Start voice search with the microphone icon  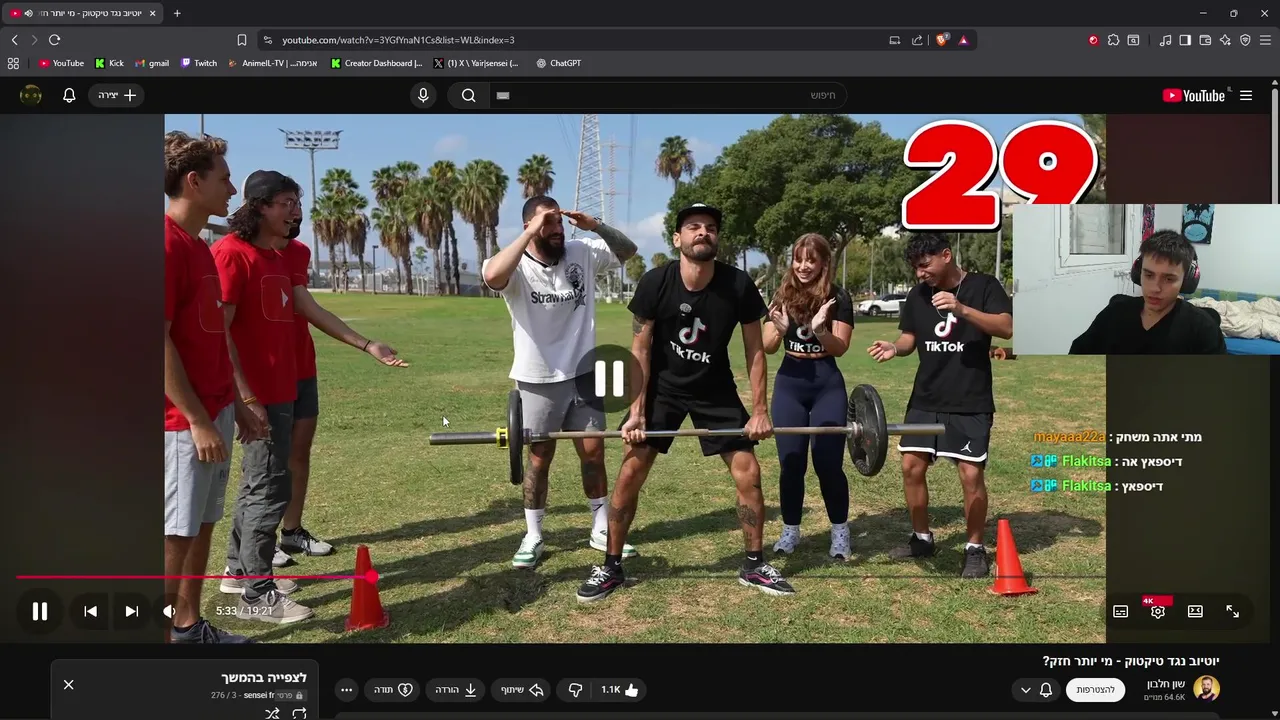coord(423,95)
